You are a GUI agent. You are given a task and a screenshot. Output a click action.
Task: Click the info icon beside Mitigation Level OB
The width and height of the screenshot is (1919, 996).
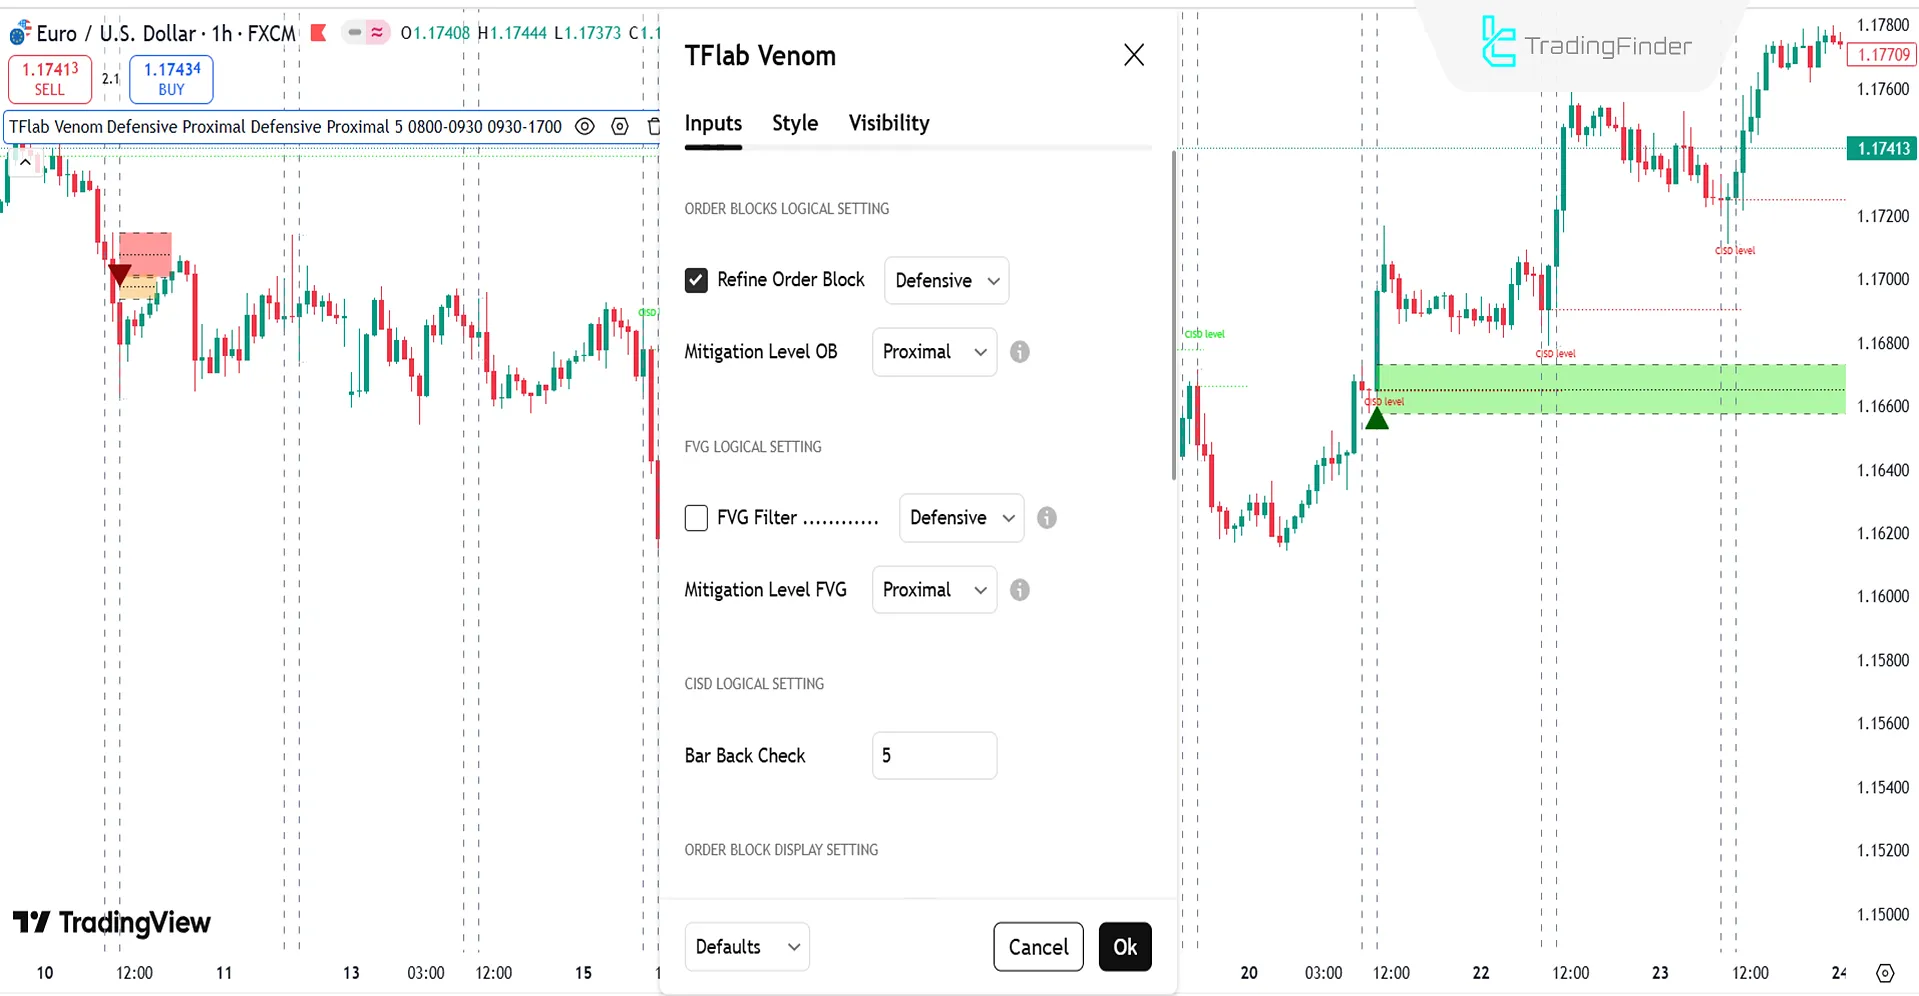point(1019,351)
